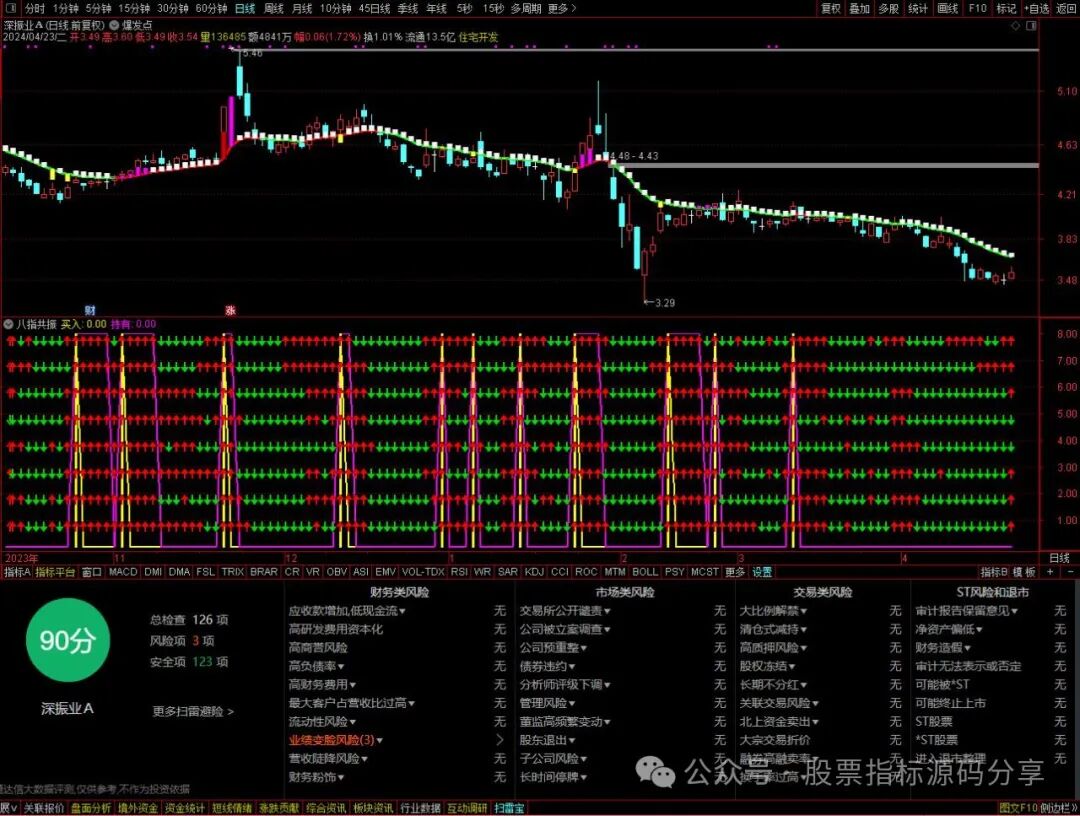Expand 审计报告保留意见 dropdown
The height and width of the screenshot is (816, 1080).
[x=966, y=611]
